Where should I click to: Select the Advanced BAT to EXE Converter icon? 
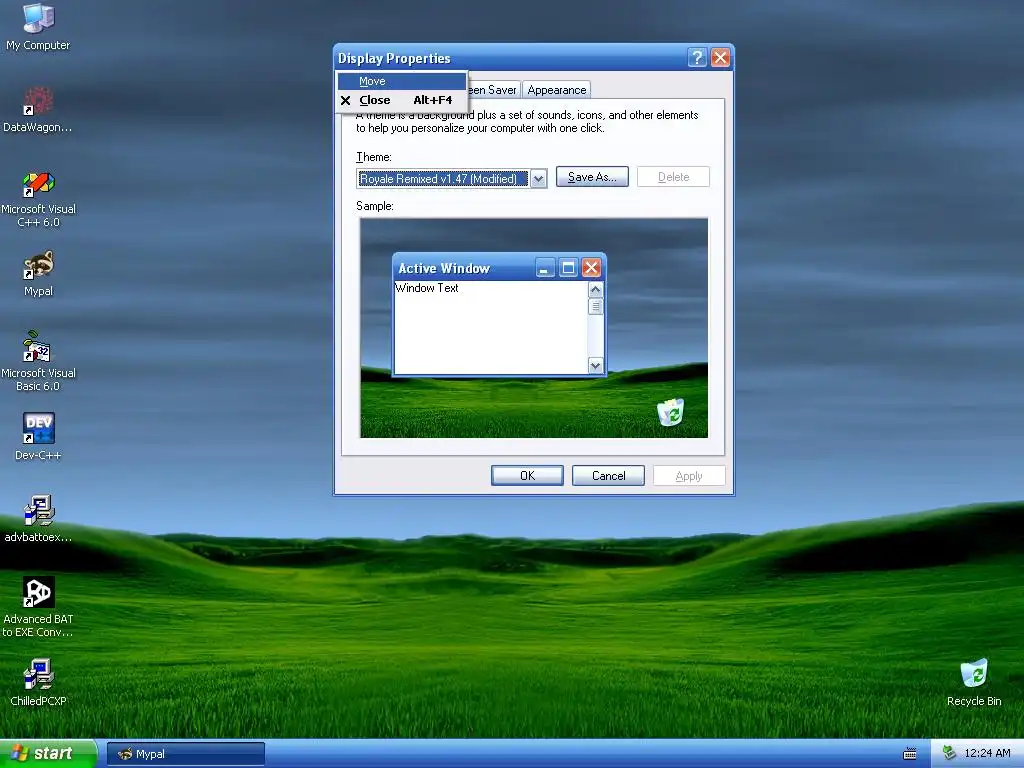(38, 607)
